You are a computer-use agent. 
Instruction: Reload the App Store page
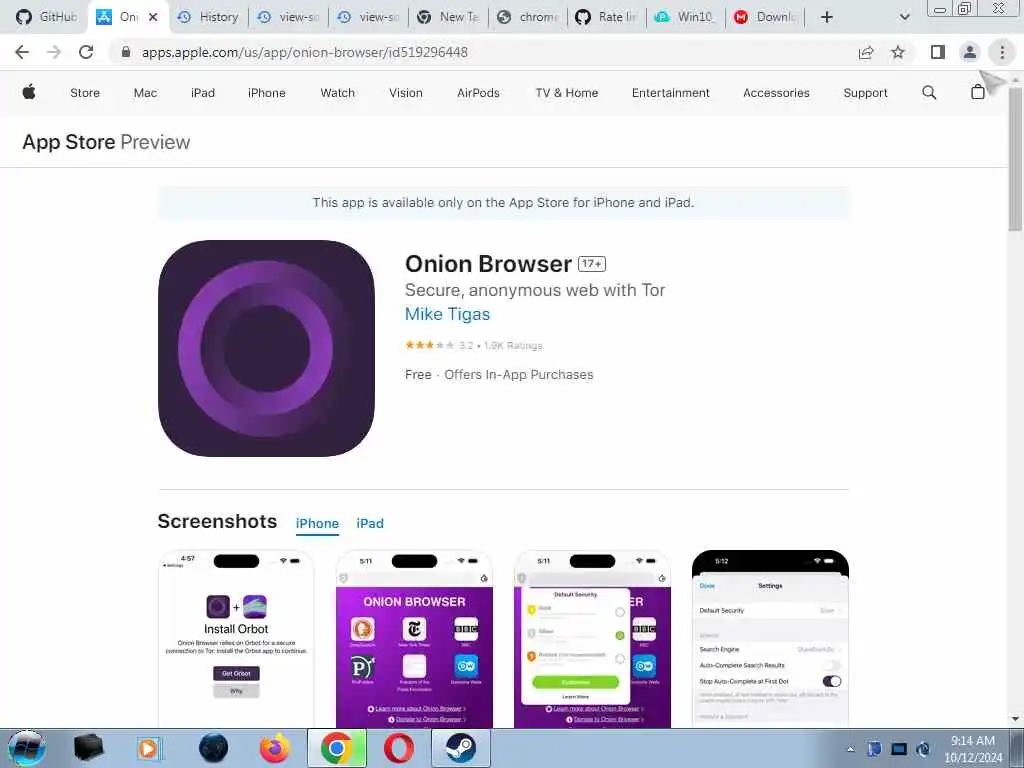[x=86, y=52]
